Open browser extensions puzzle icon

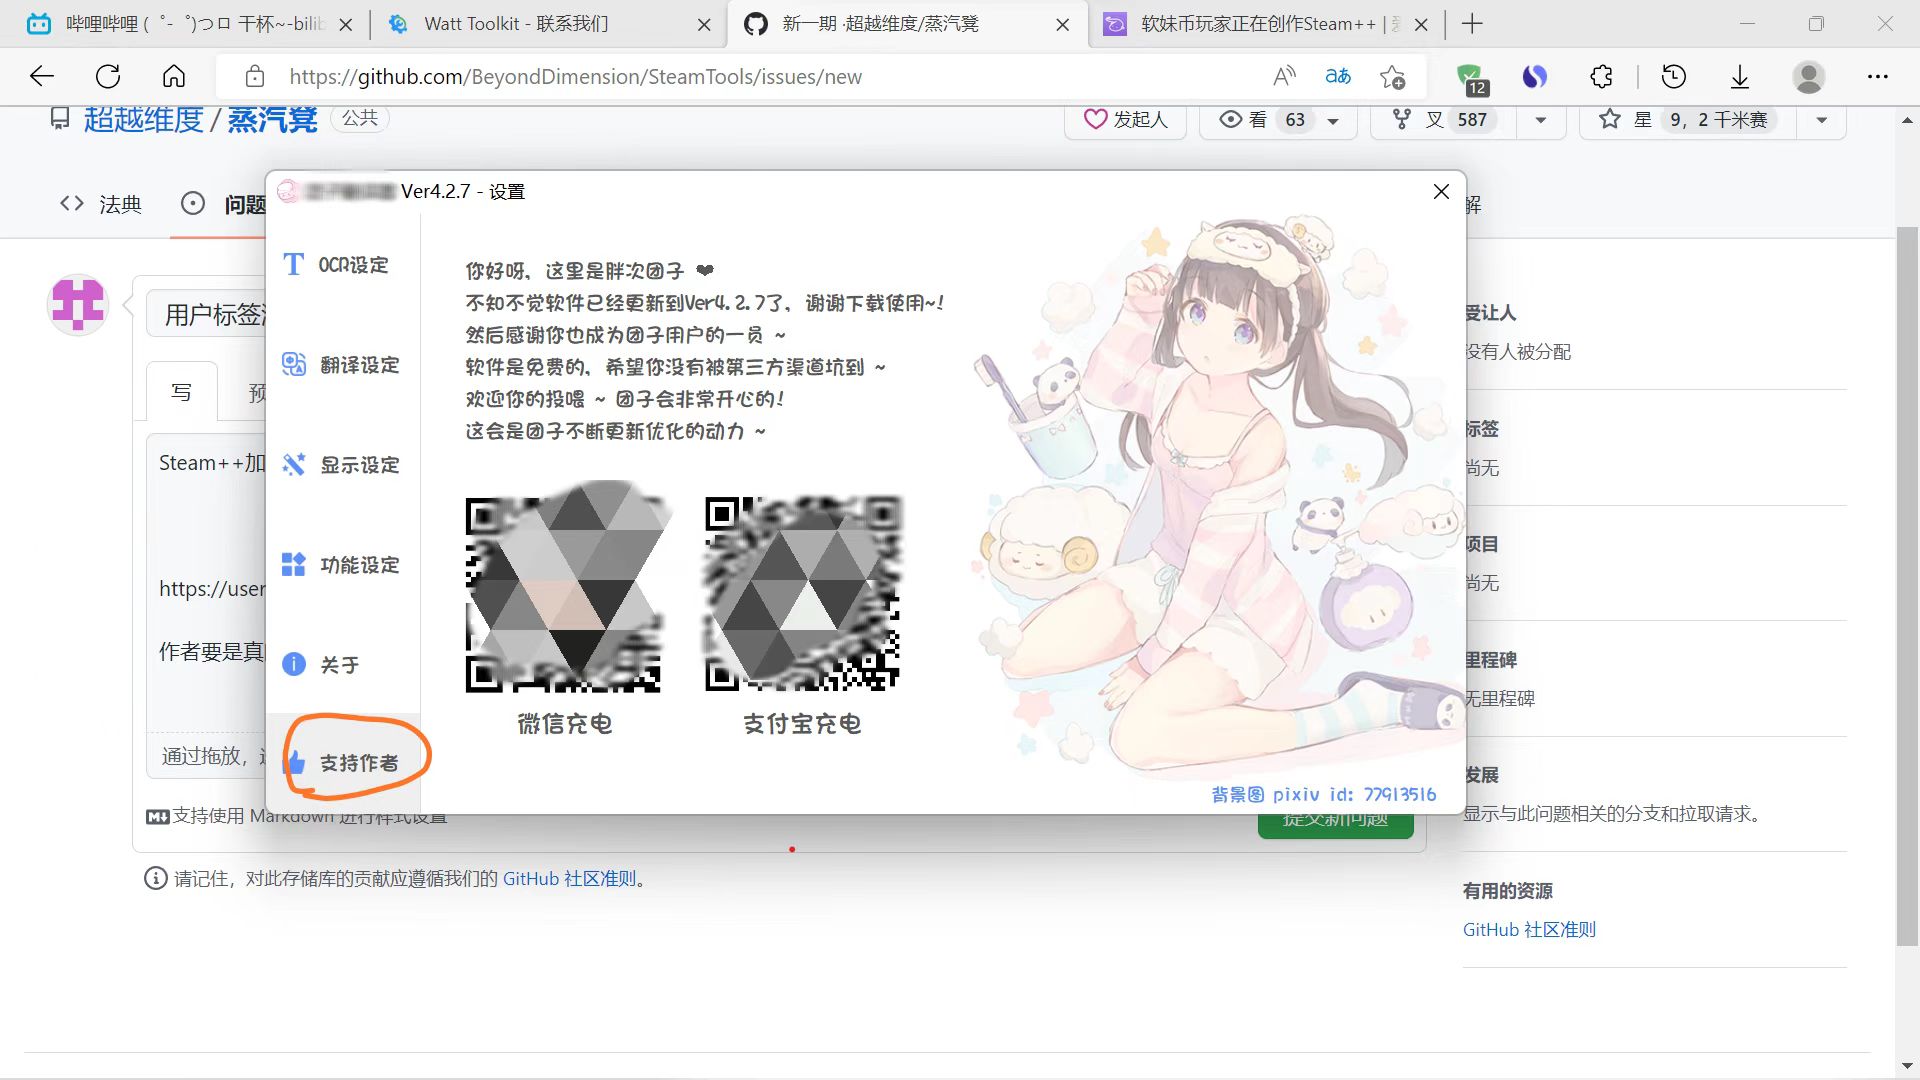click(x=1602, y=76)
